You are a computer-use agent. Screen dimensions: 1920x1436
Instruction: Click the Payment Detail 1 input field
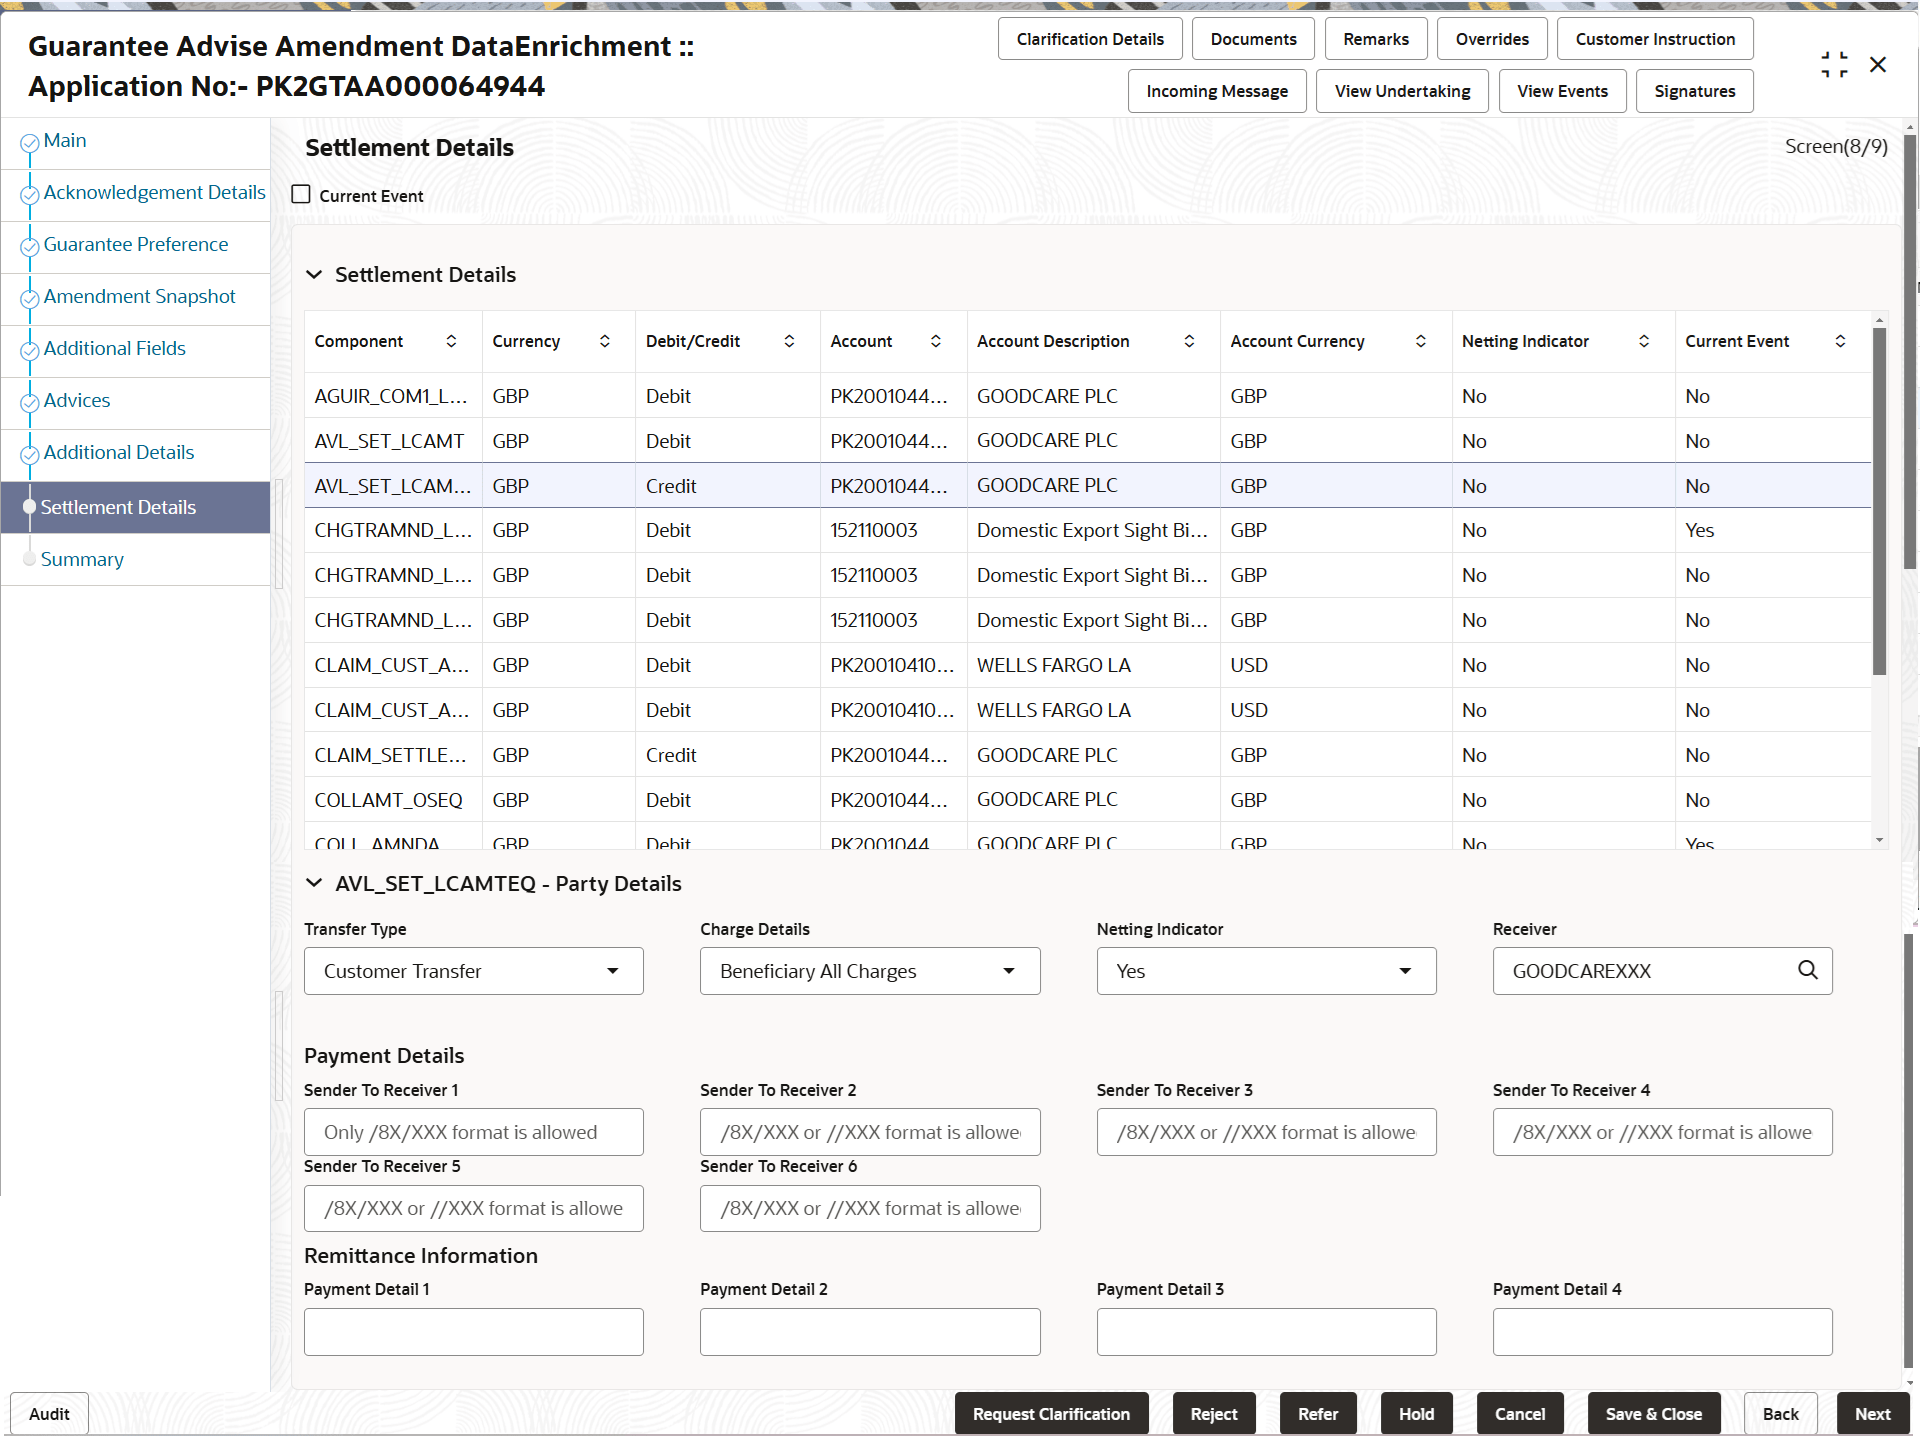coord(473,1331)
